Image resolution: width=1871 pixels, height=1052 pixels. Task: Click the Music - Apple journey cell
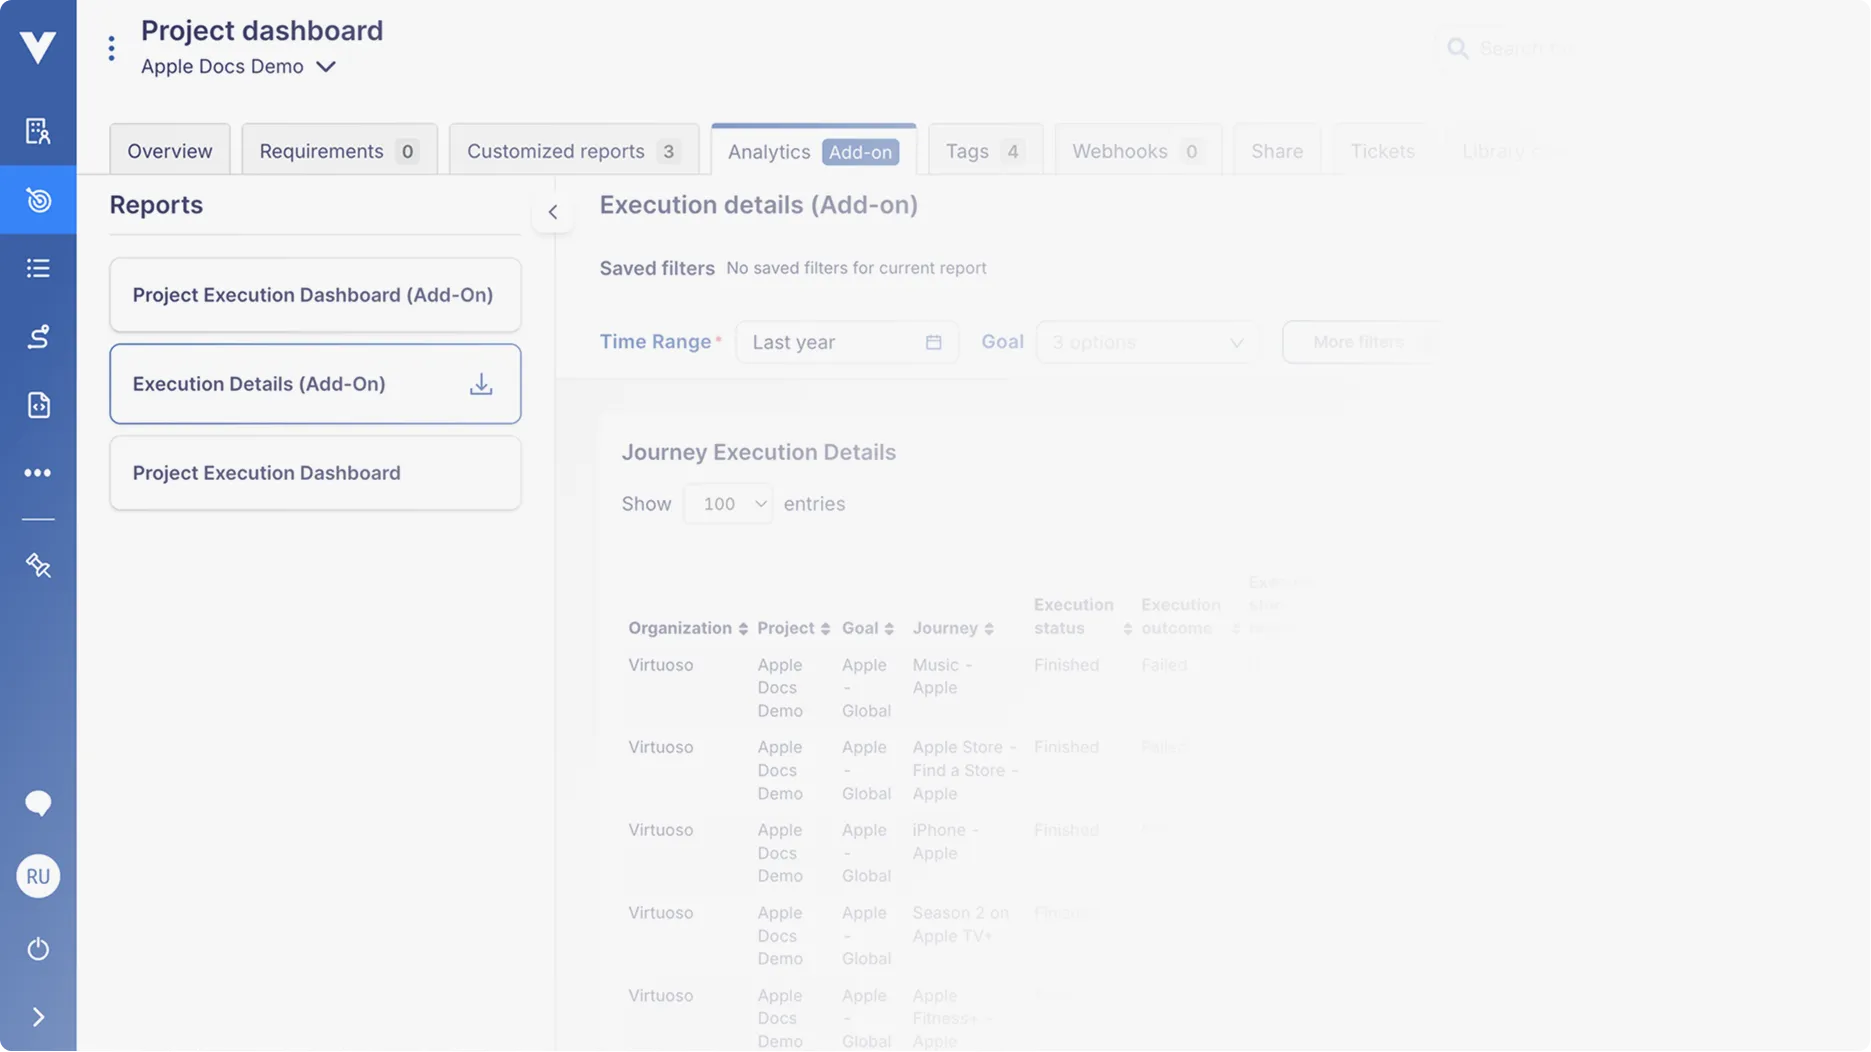942,677
